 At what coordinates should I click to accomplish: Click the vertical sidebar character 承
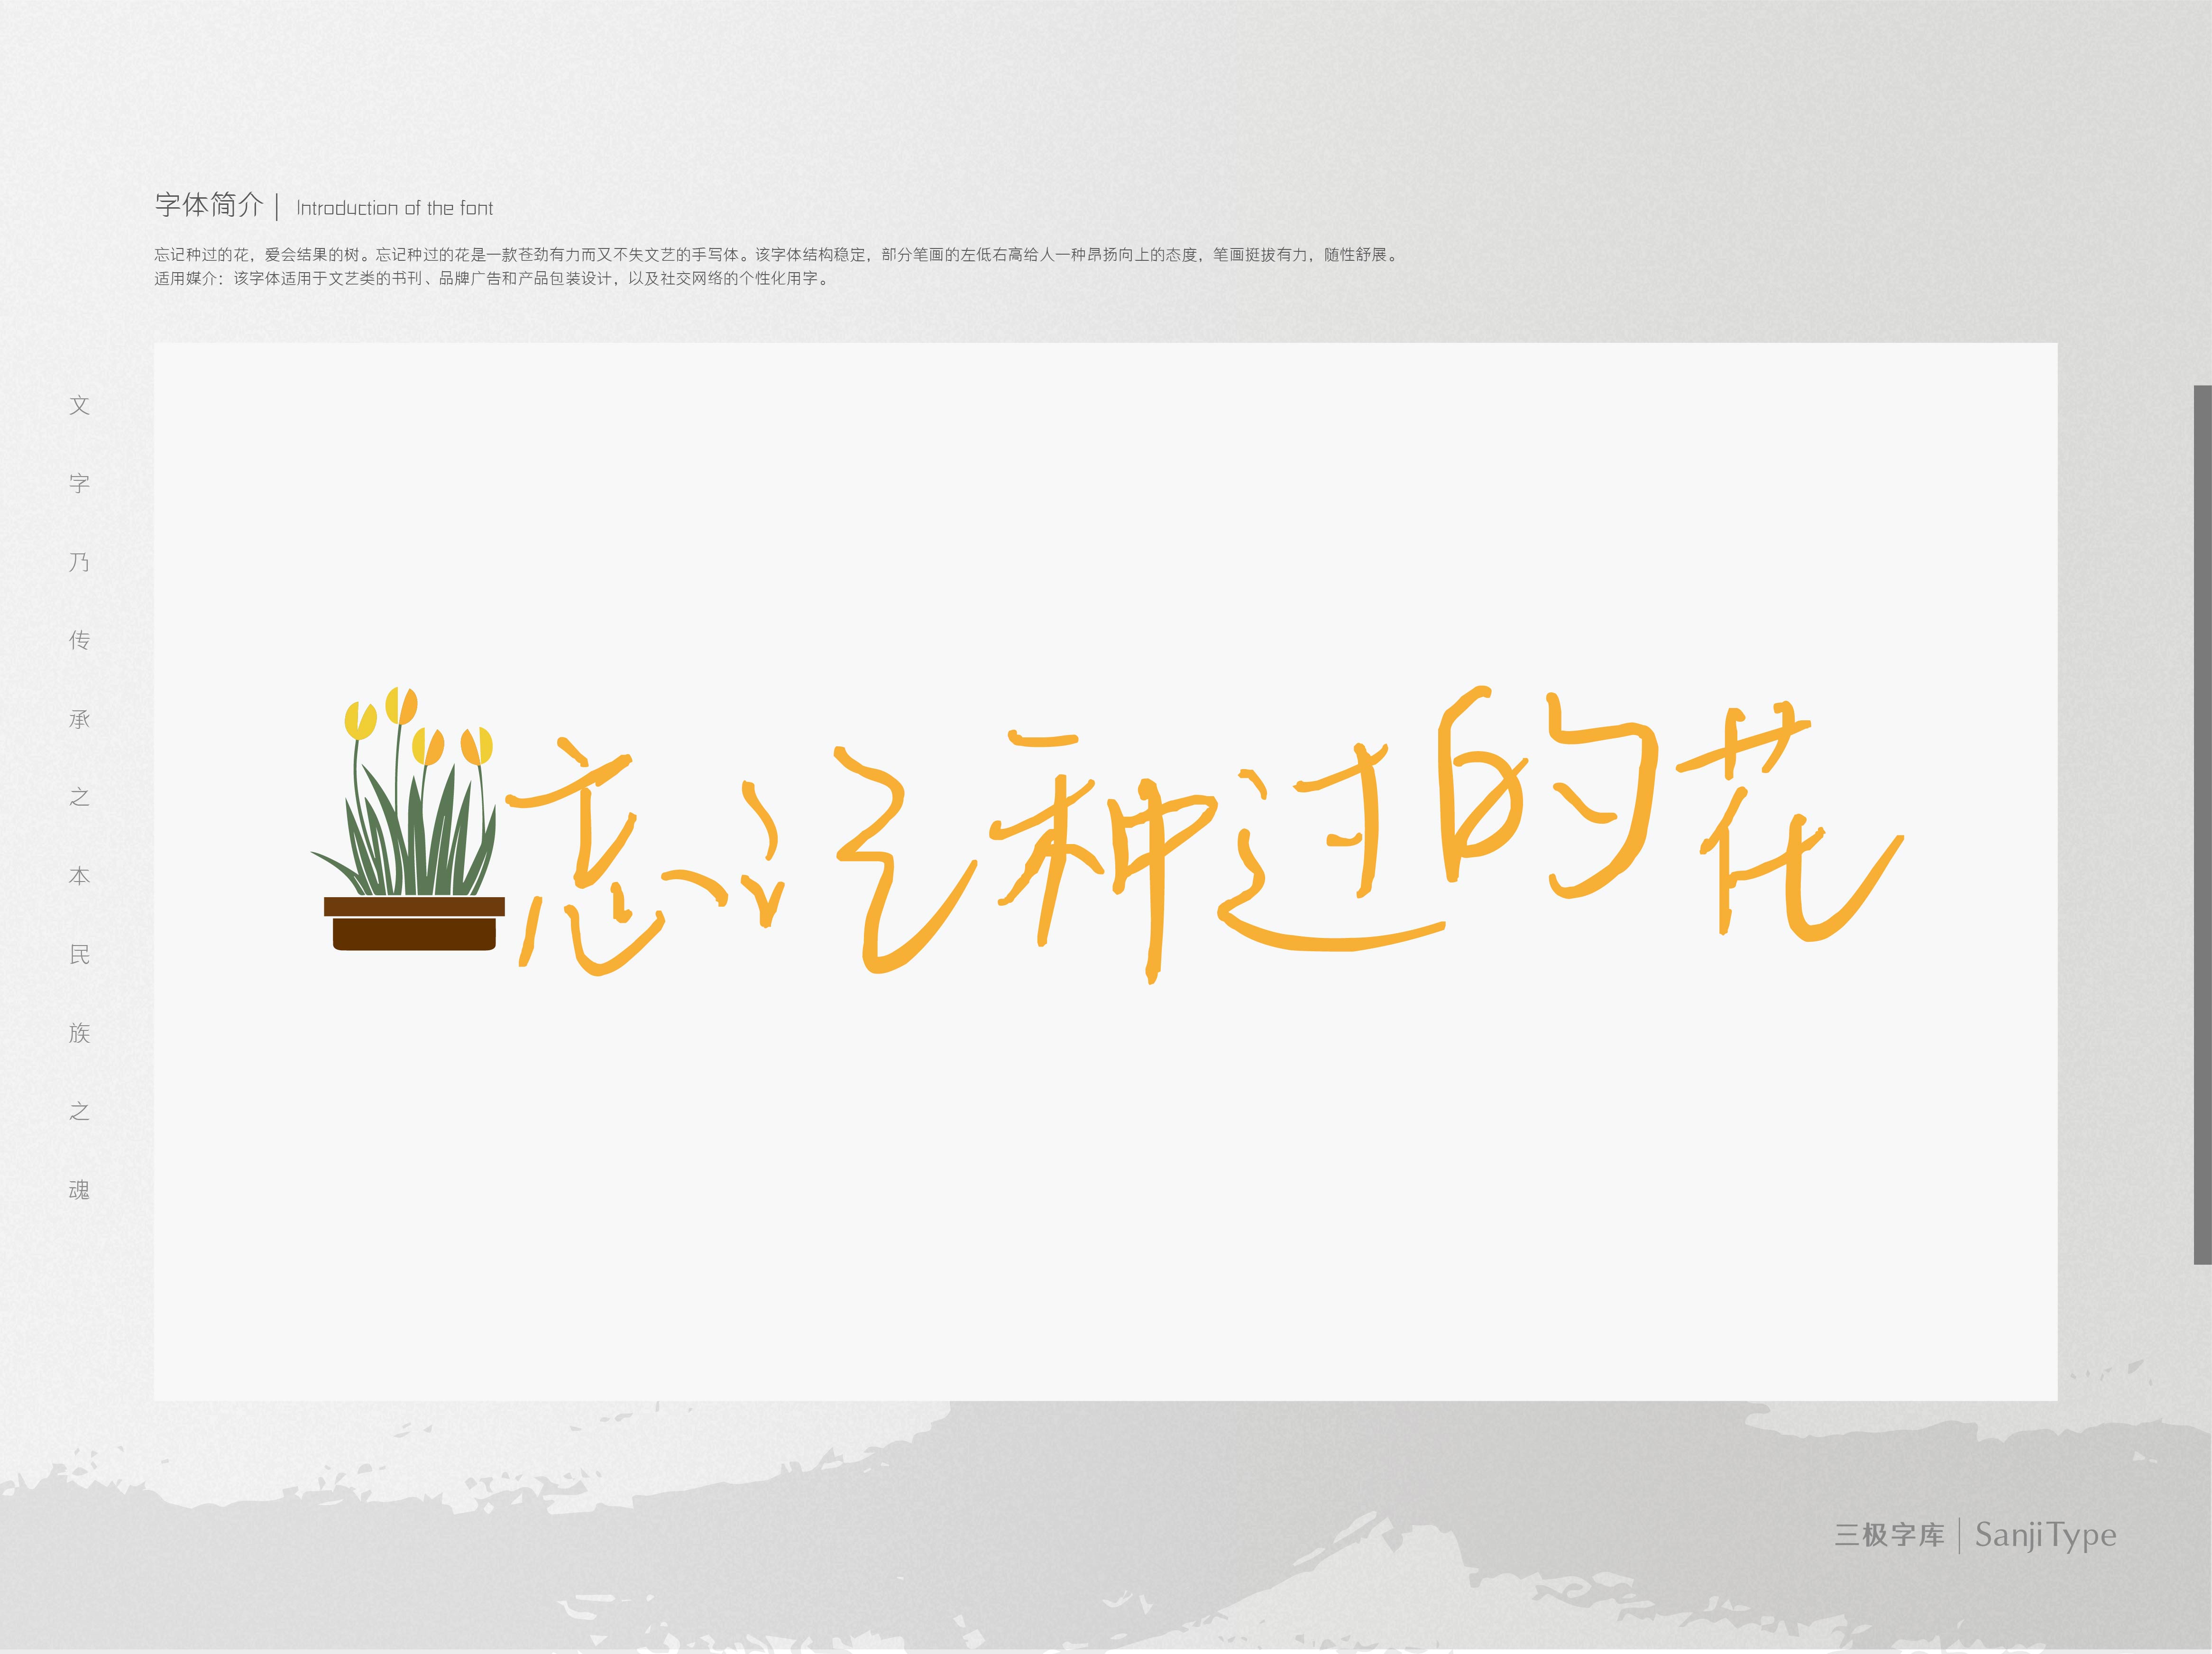pos(79,719)
